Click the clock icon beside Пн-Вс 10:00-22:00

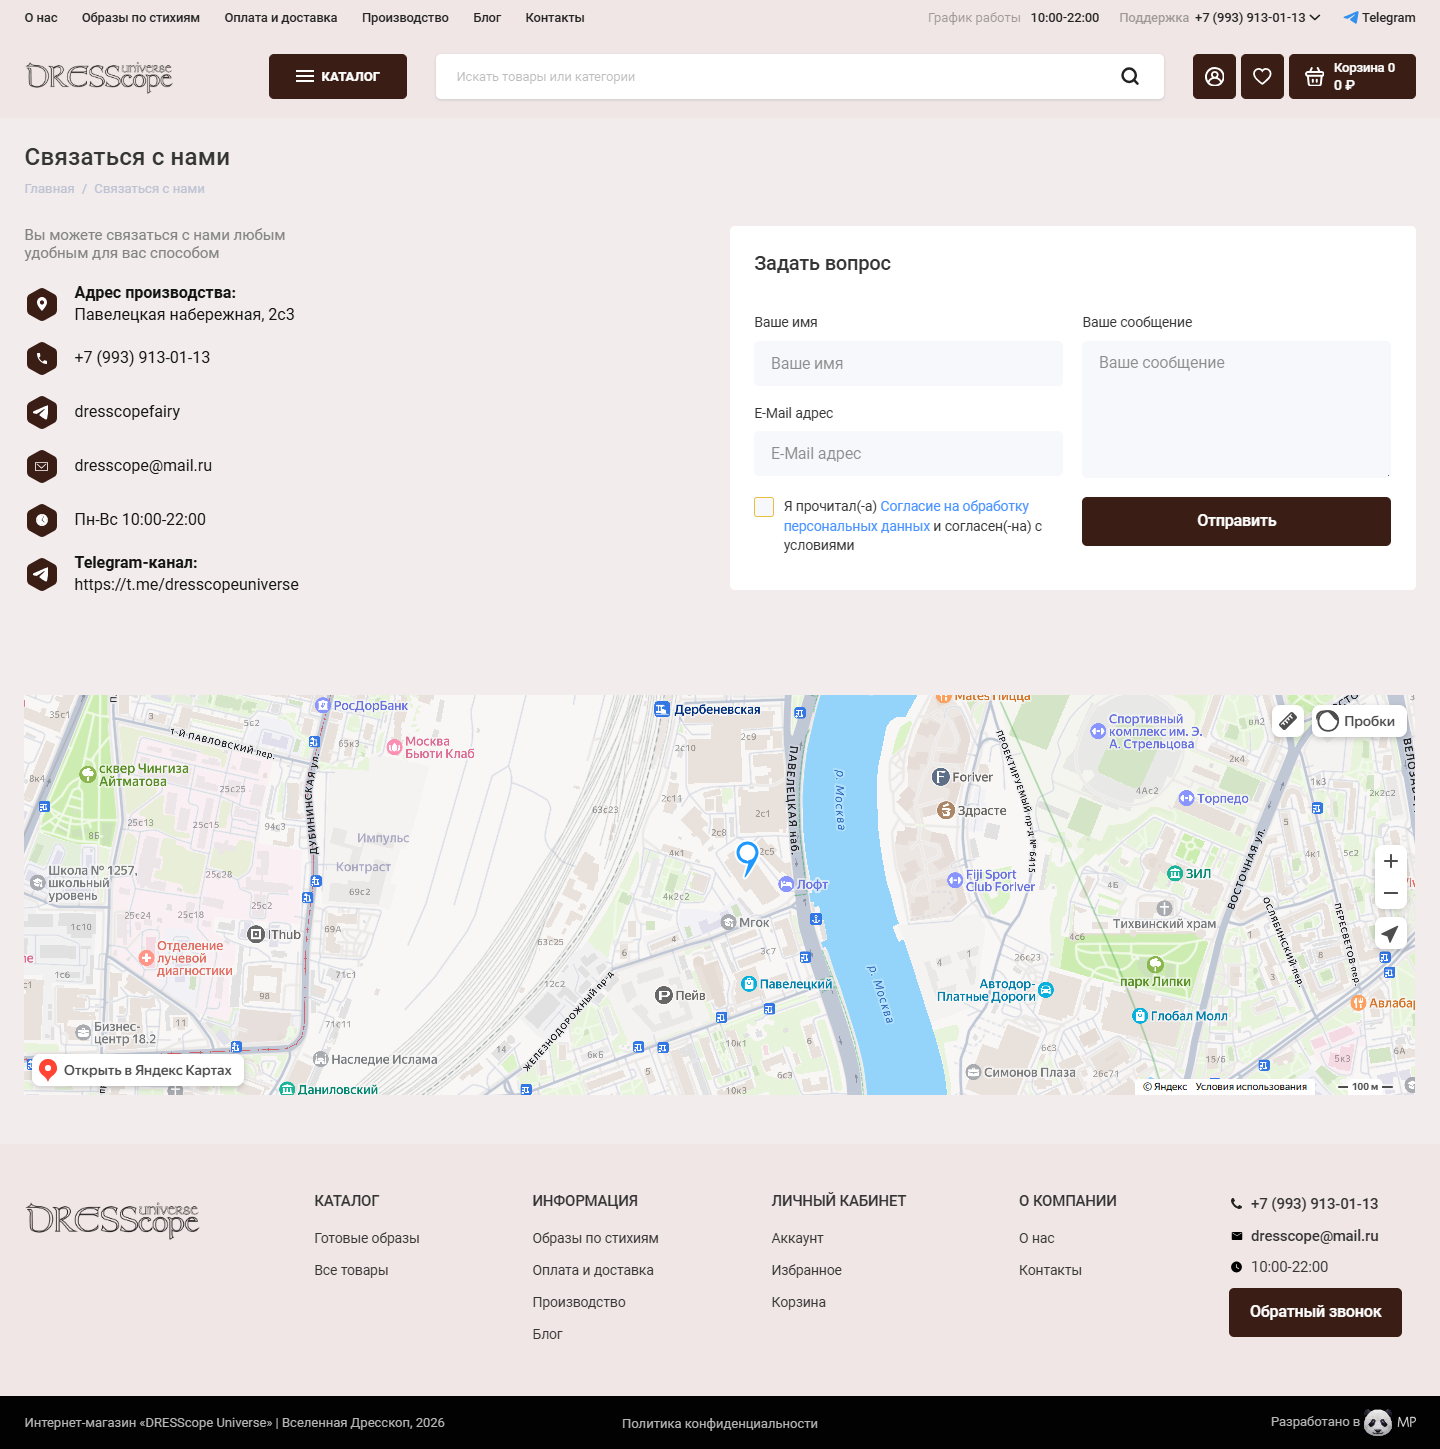[42, 520]
